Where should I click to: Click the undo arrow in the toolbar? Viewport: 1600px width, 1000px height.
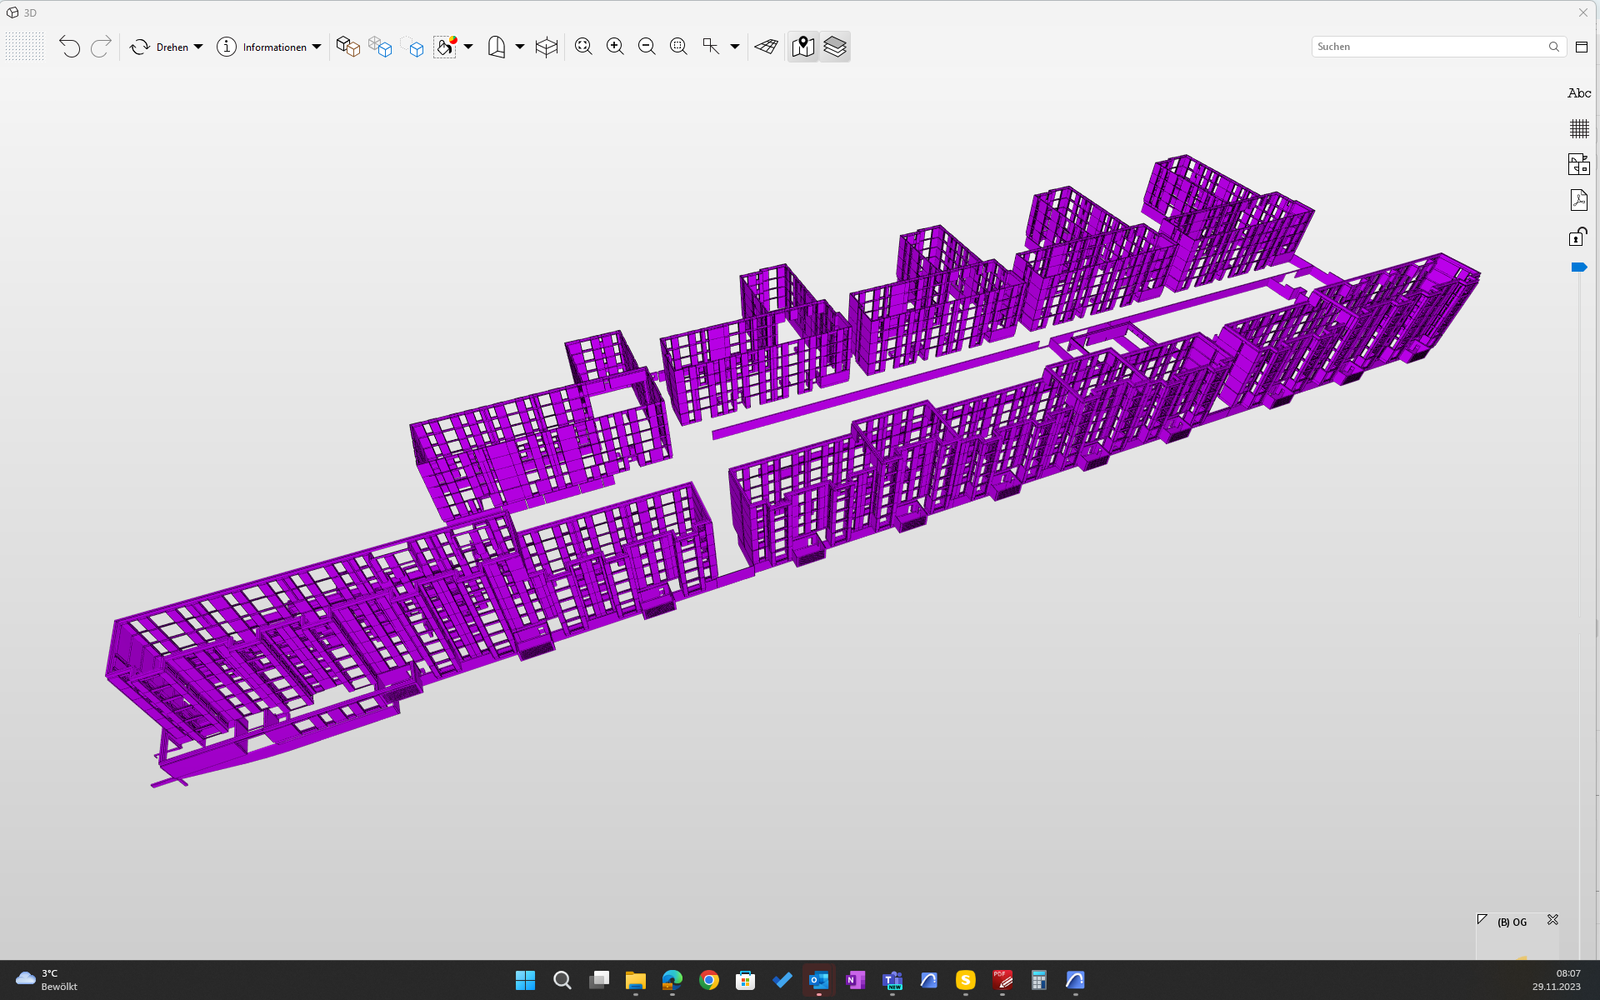pyautogui.click(x=69, y=47)
